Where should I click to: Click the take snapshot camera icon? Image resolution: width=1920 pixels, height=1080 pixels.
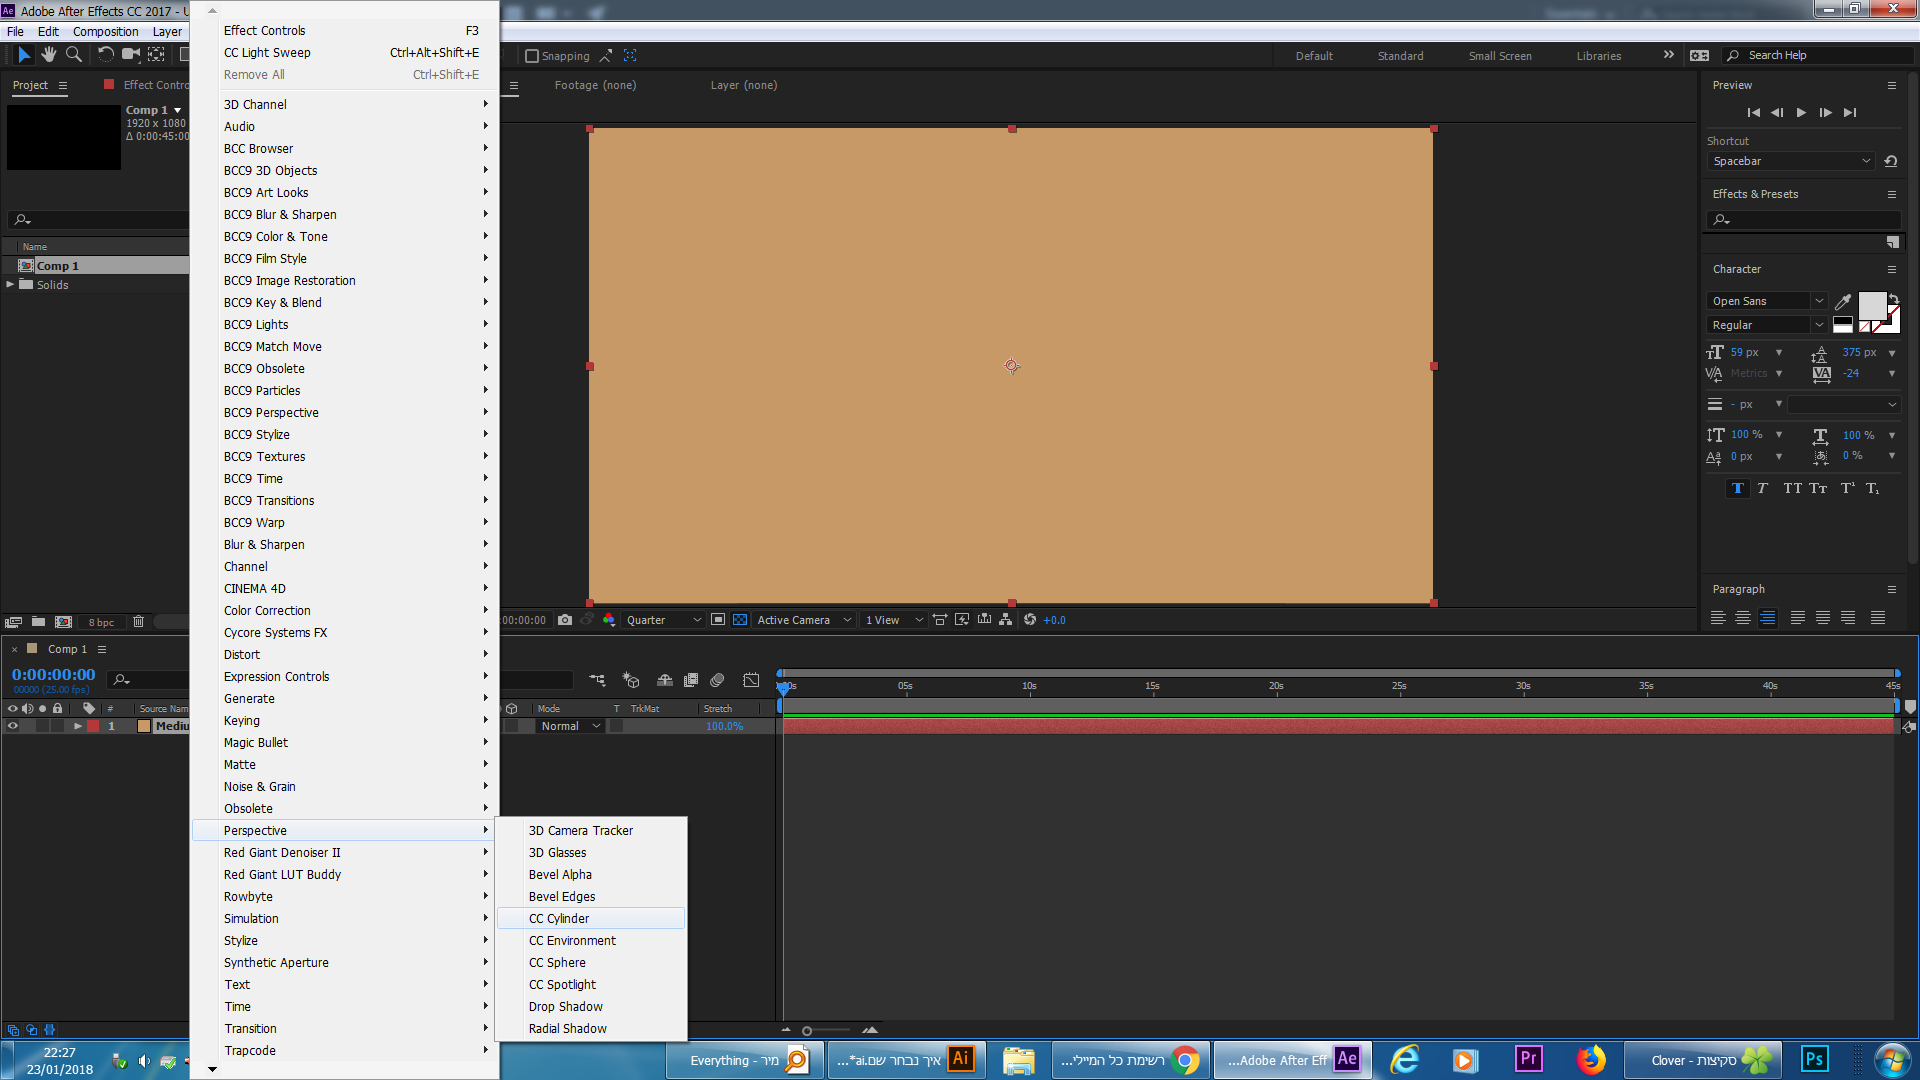(565, 620)
